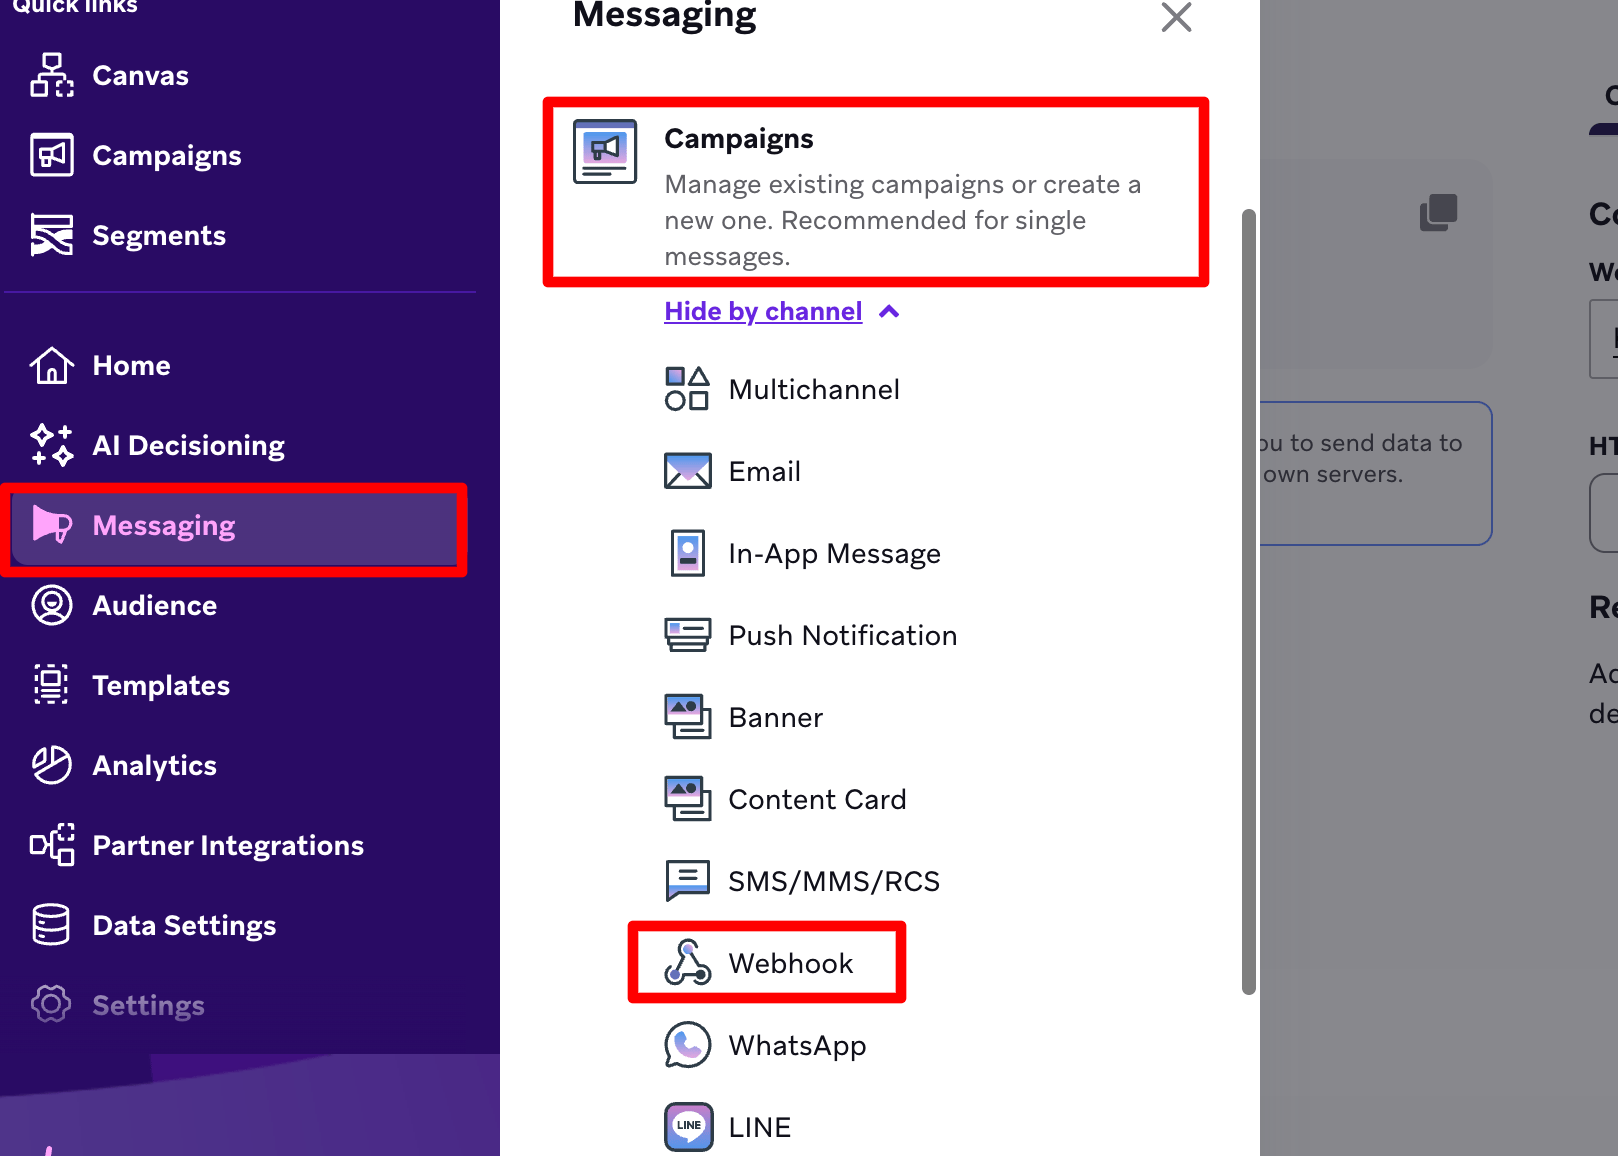
Task: Select the WhatsApp channel
Action: tap(797, 1045)
